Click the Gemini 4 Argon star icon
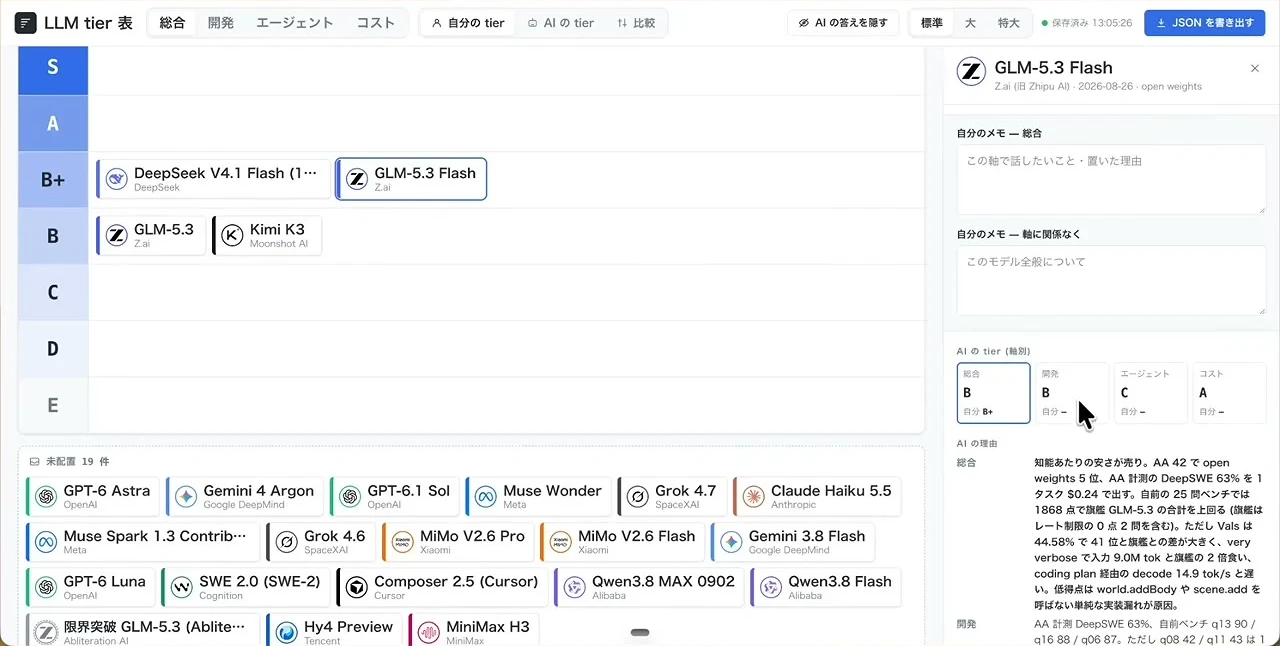 [185, 497]
